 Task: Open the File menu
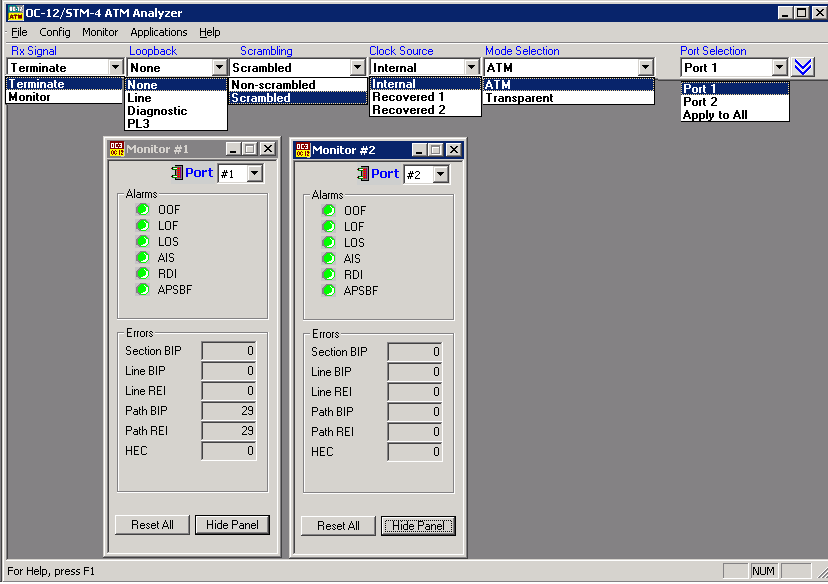pos(19,32)
